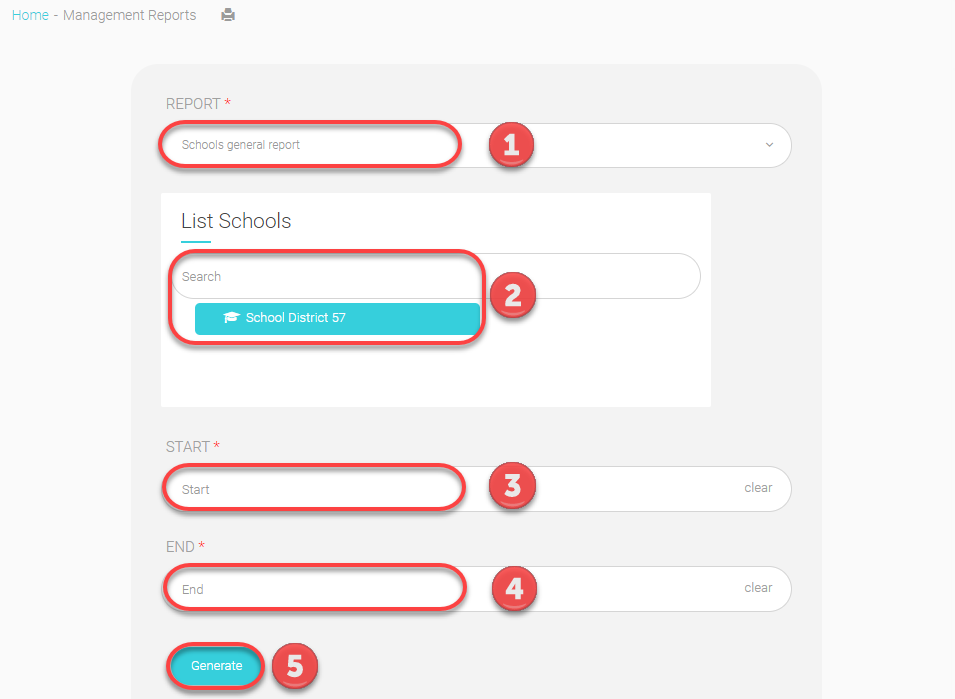Screen dimensions: 955x699
Task: Clear the End field using its clear link
Action: pyautogui.click(x=758, y=588)
